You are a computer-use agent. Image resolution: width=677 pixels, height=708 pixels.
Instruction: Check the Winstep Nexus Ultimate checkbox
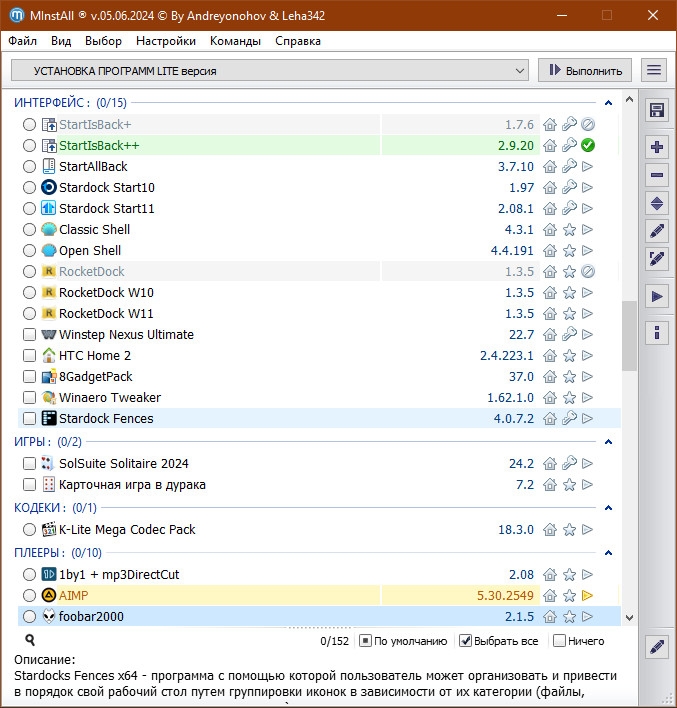click(x=29, y=335)
